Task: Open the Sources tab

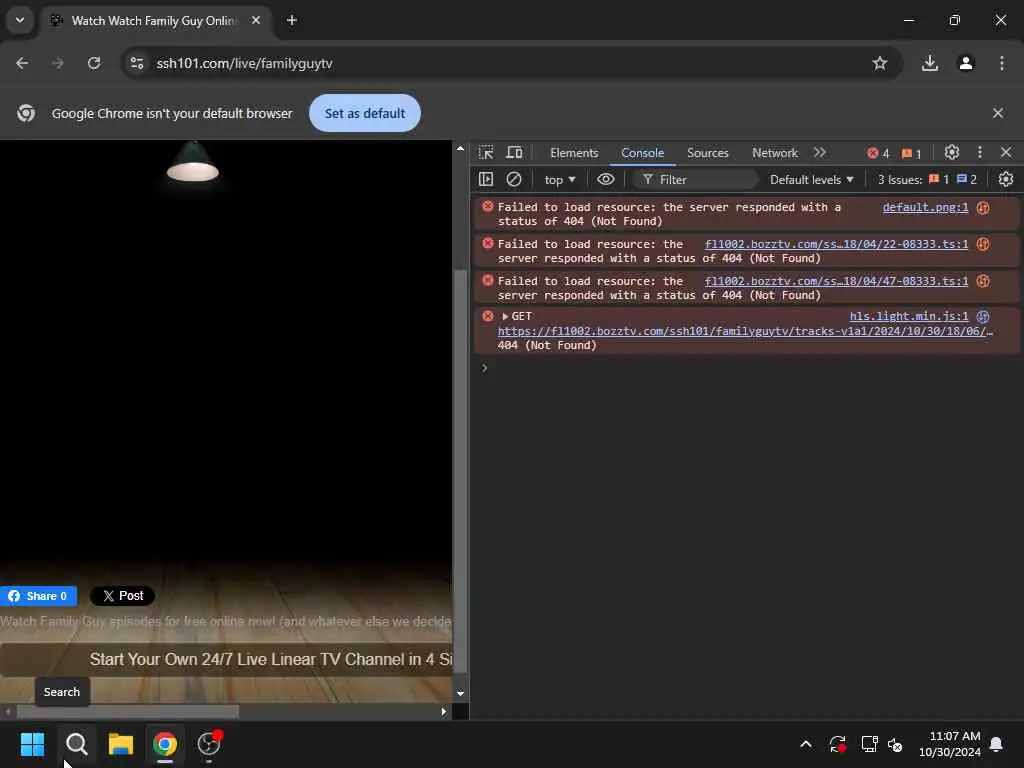Action: [707, 153]
